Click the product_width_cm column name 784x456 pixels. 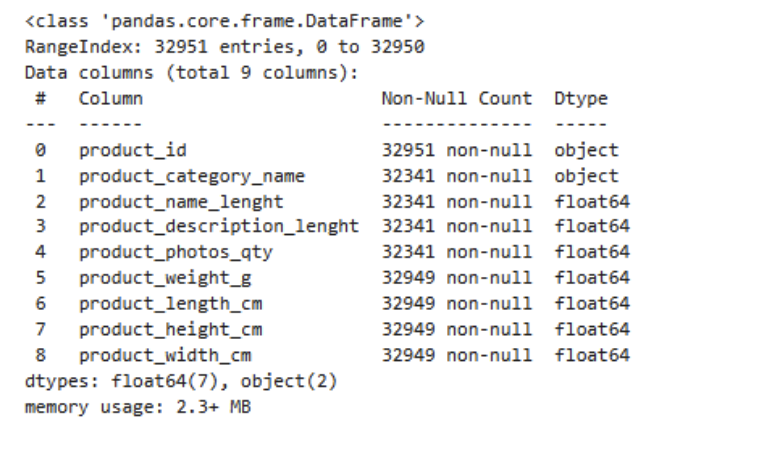tap(165, 355)
